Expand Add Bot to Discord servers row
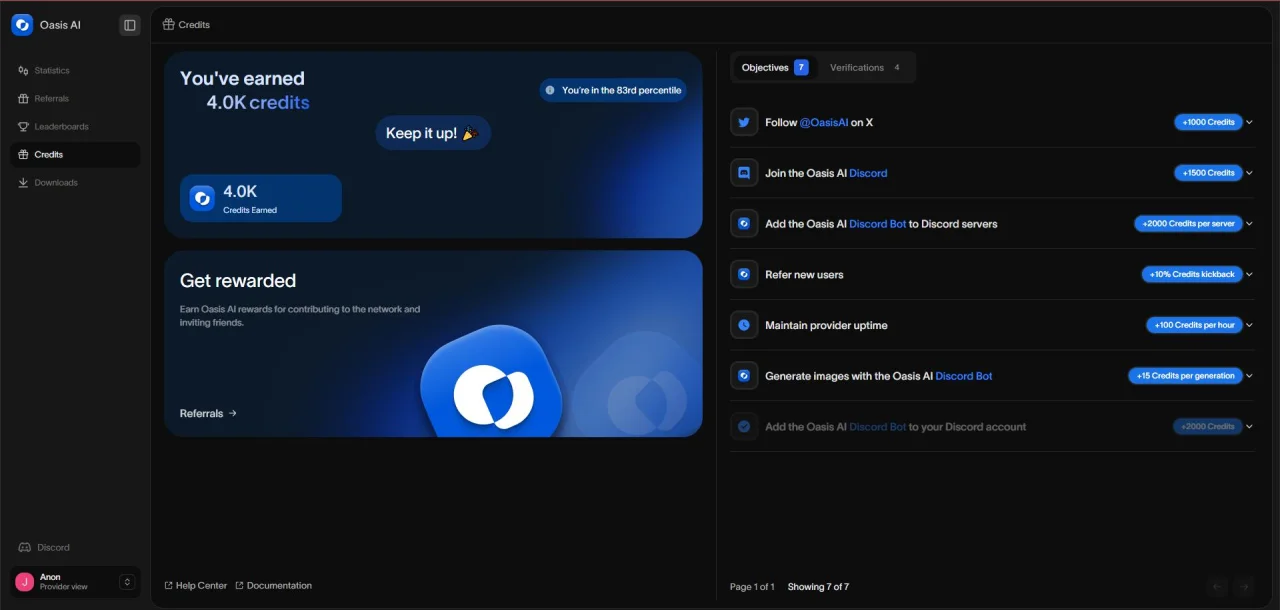 pyautogui.click(x=1249, y=224)
